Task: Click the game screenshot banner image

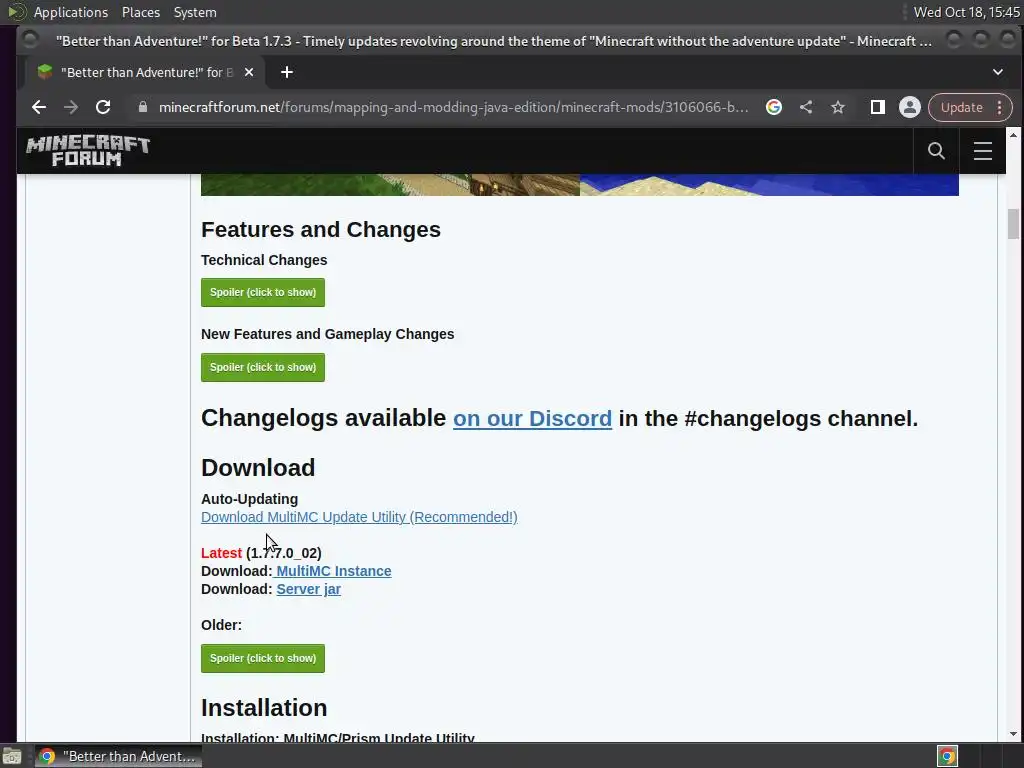Action: tap(579, 185)
